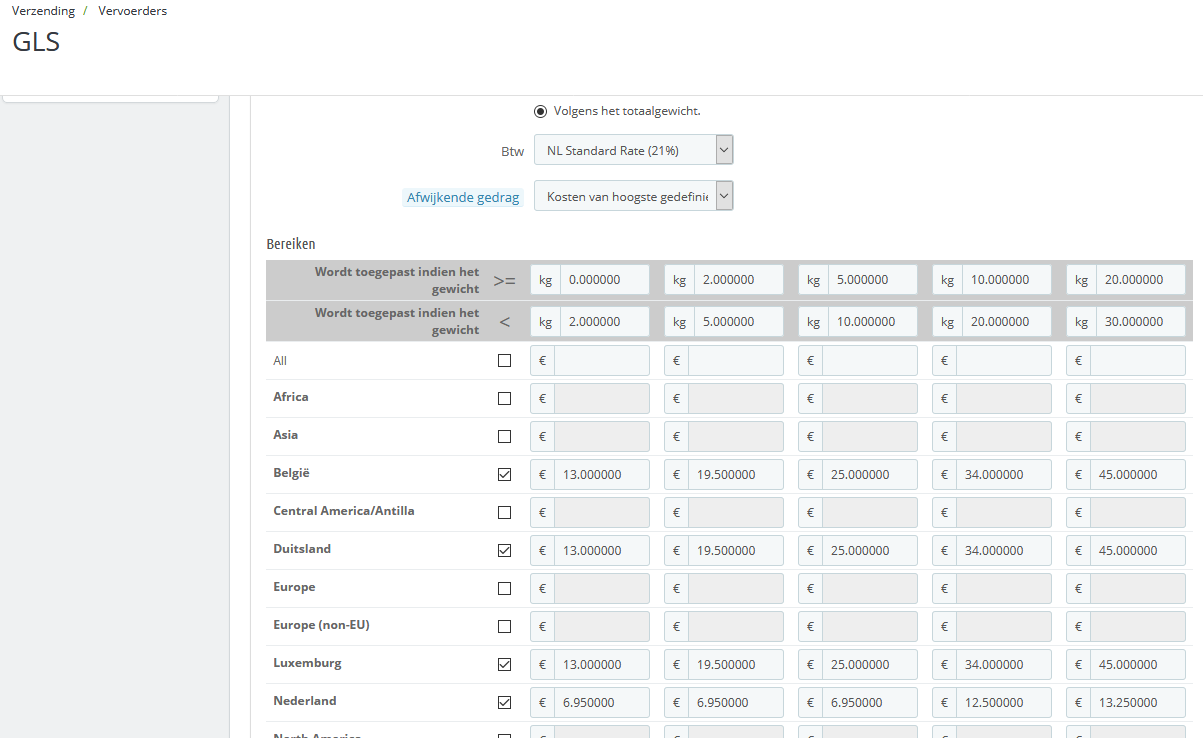Click the GLS page title
This screenshot has height=738, width=1203.
coord(36,43)
